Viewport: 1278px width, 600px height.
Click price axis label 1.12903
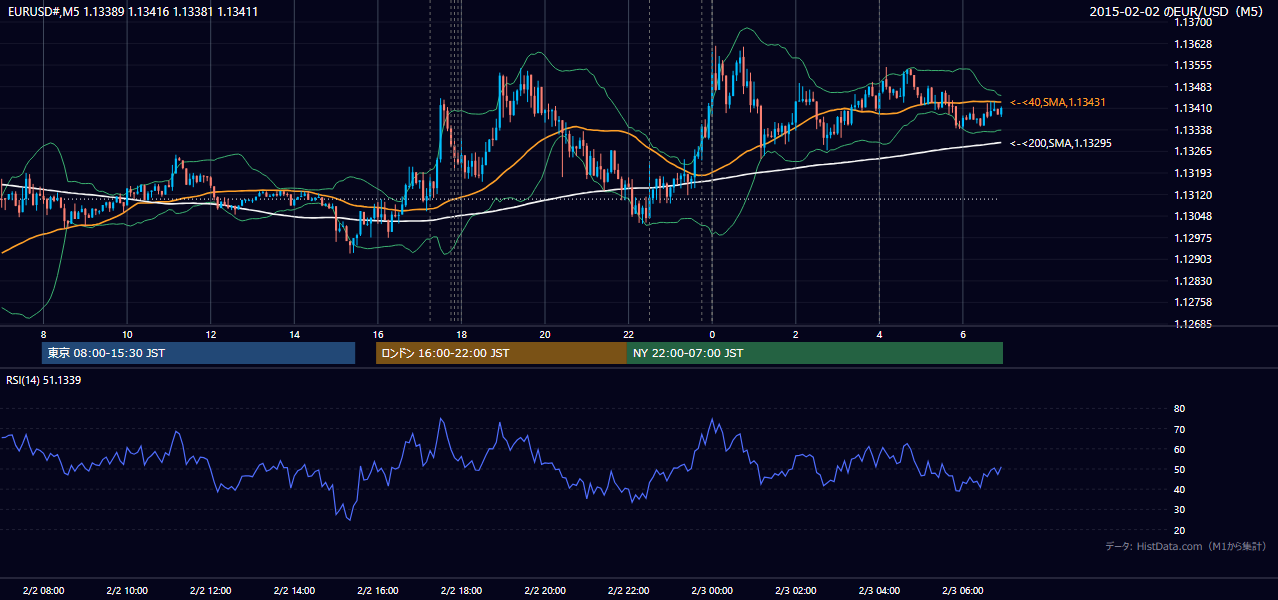1193,259
